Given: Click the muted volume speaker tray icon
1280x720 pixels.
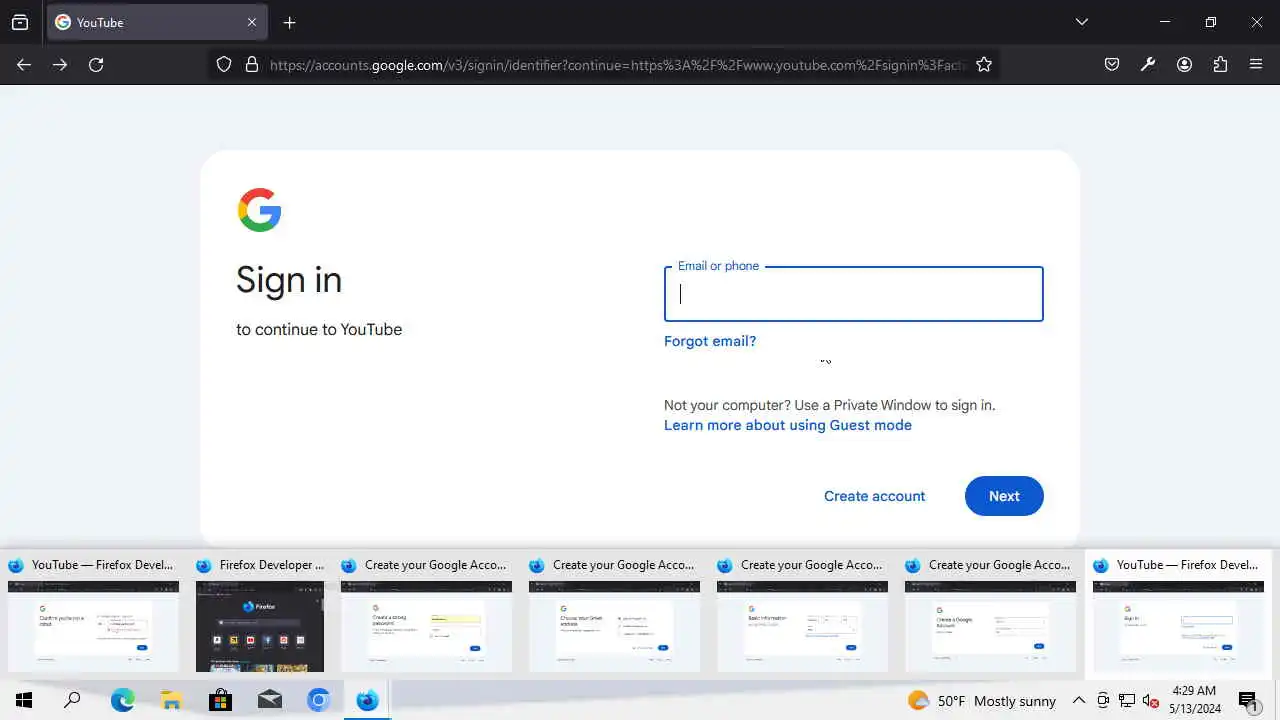Looking at the screenshot, I should 1151,701.
